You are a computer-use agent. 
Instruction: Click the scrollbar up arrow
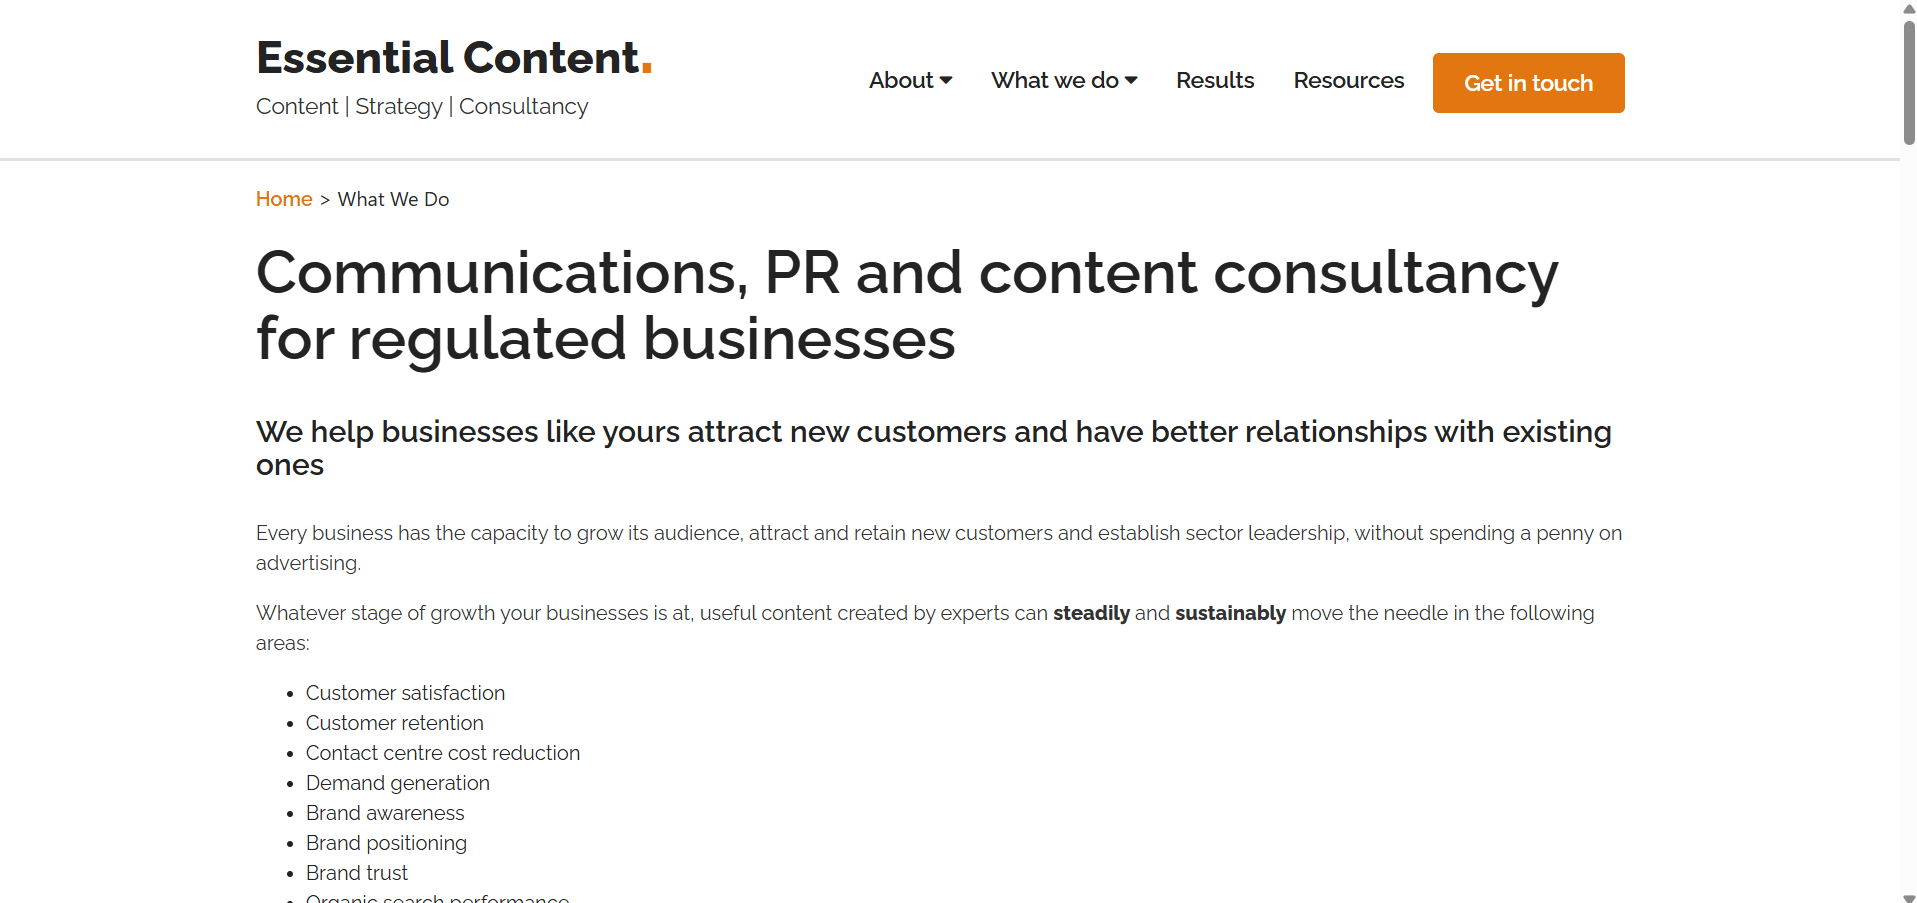coord(1908,8)
